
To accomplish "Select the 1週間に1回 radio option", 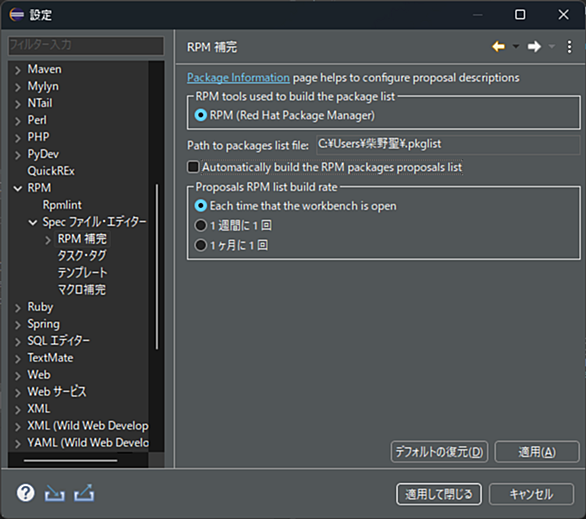I will tap(201, 225).
